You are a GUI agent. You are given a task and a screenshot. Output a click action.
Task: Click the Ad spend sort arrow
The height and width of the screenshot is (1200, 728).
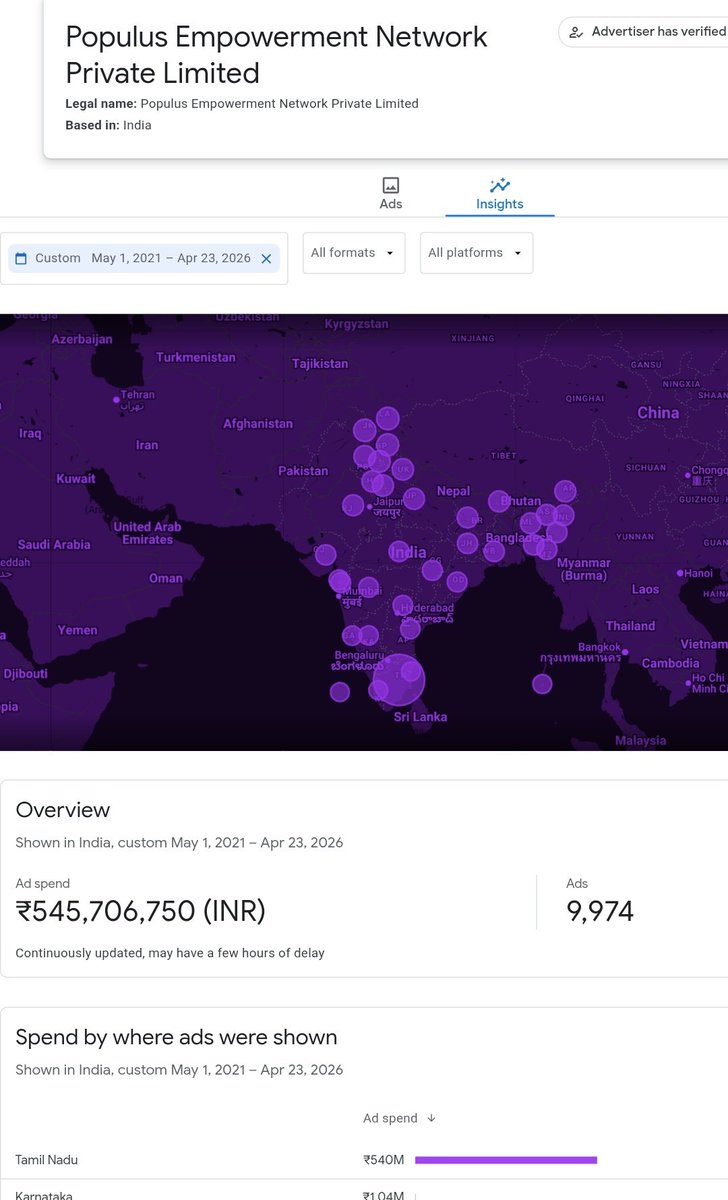[x=431, y=1118]
